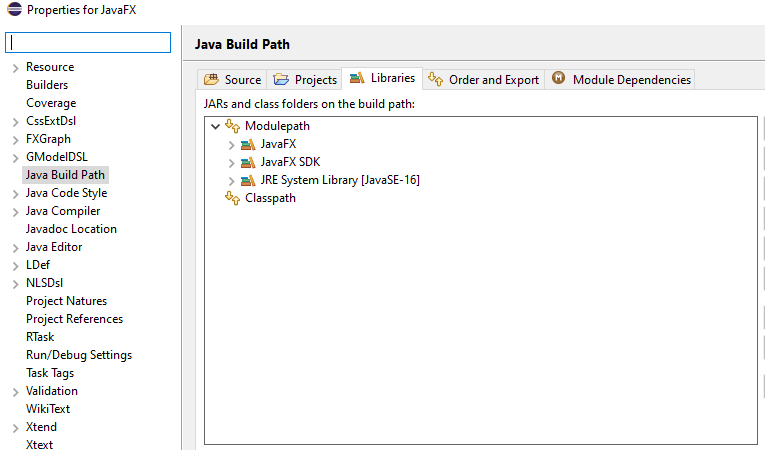Click the JavaFX SDK library icon

coord(248,162)
